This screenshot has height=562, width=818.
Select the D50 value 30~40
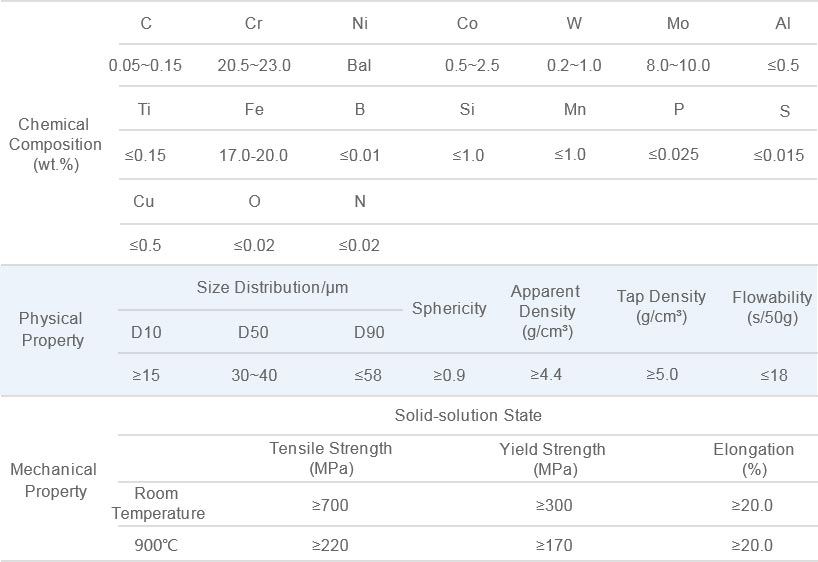[x=253, y=376]
